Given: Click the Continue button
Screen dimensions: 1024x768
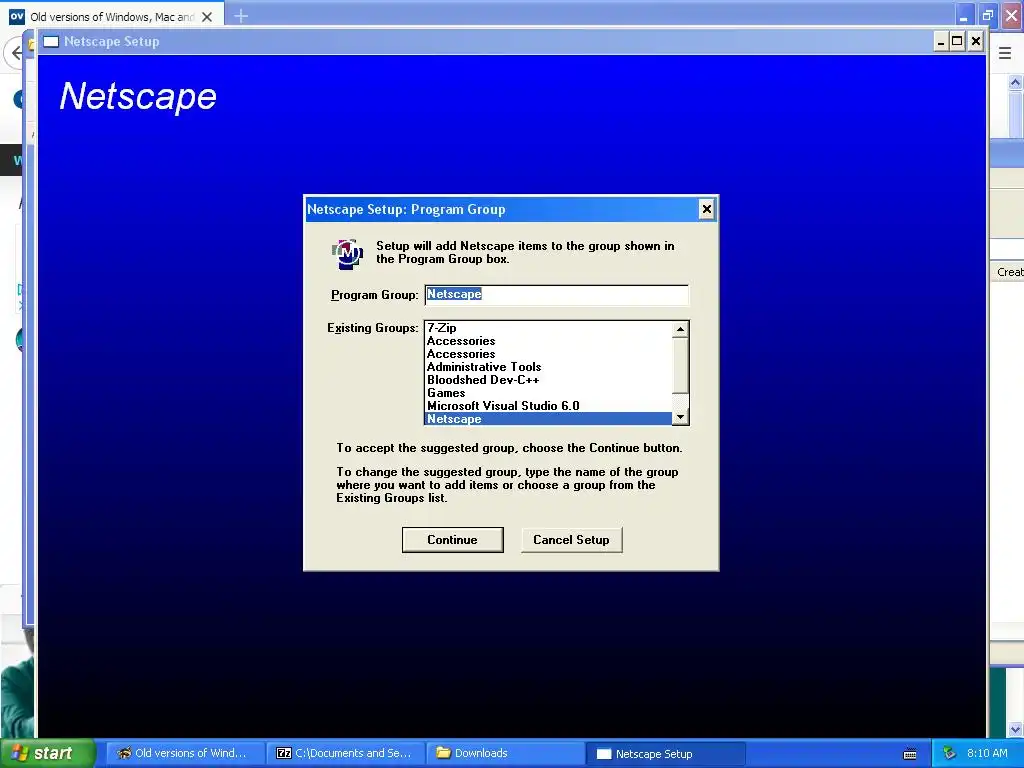Looking at the screenshot, I should click(453, 539).
